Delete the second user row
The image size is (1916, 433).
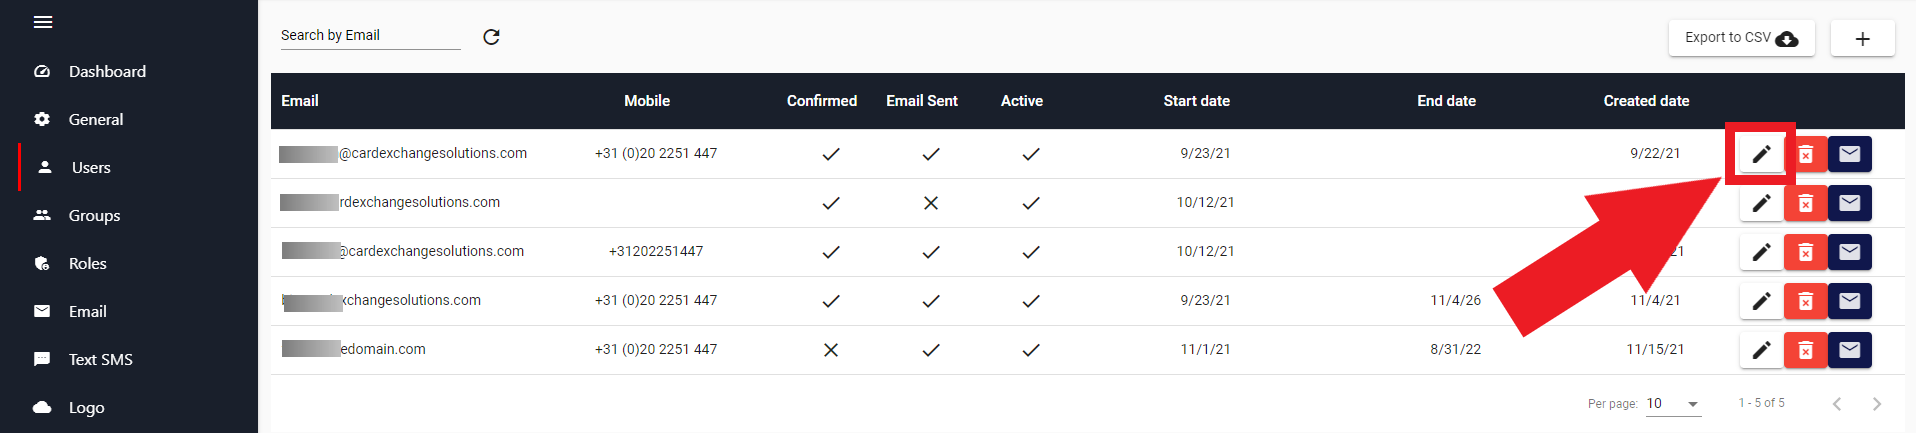[x=1805, y=203]
